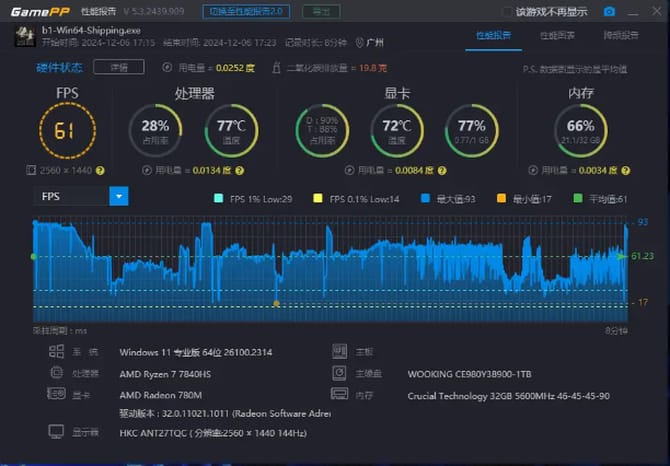Click the WOOKING CE980Y38900-1TB disk text

click(x=470, y=374)
